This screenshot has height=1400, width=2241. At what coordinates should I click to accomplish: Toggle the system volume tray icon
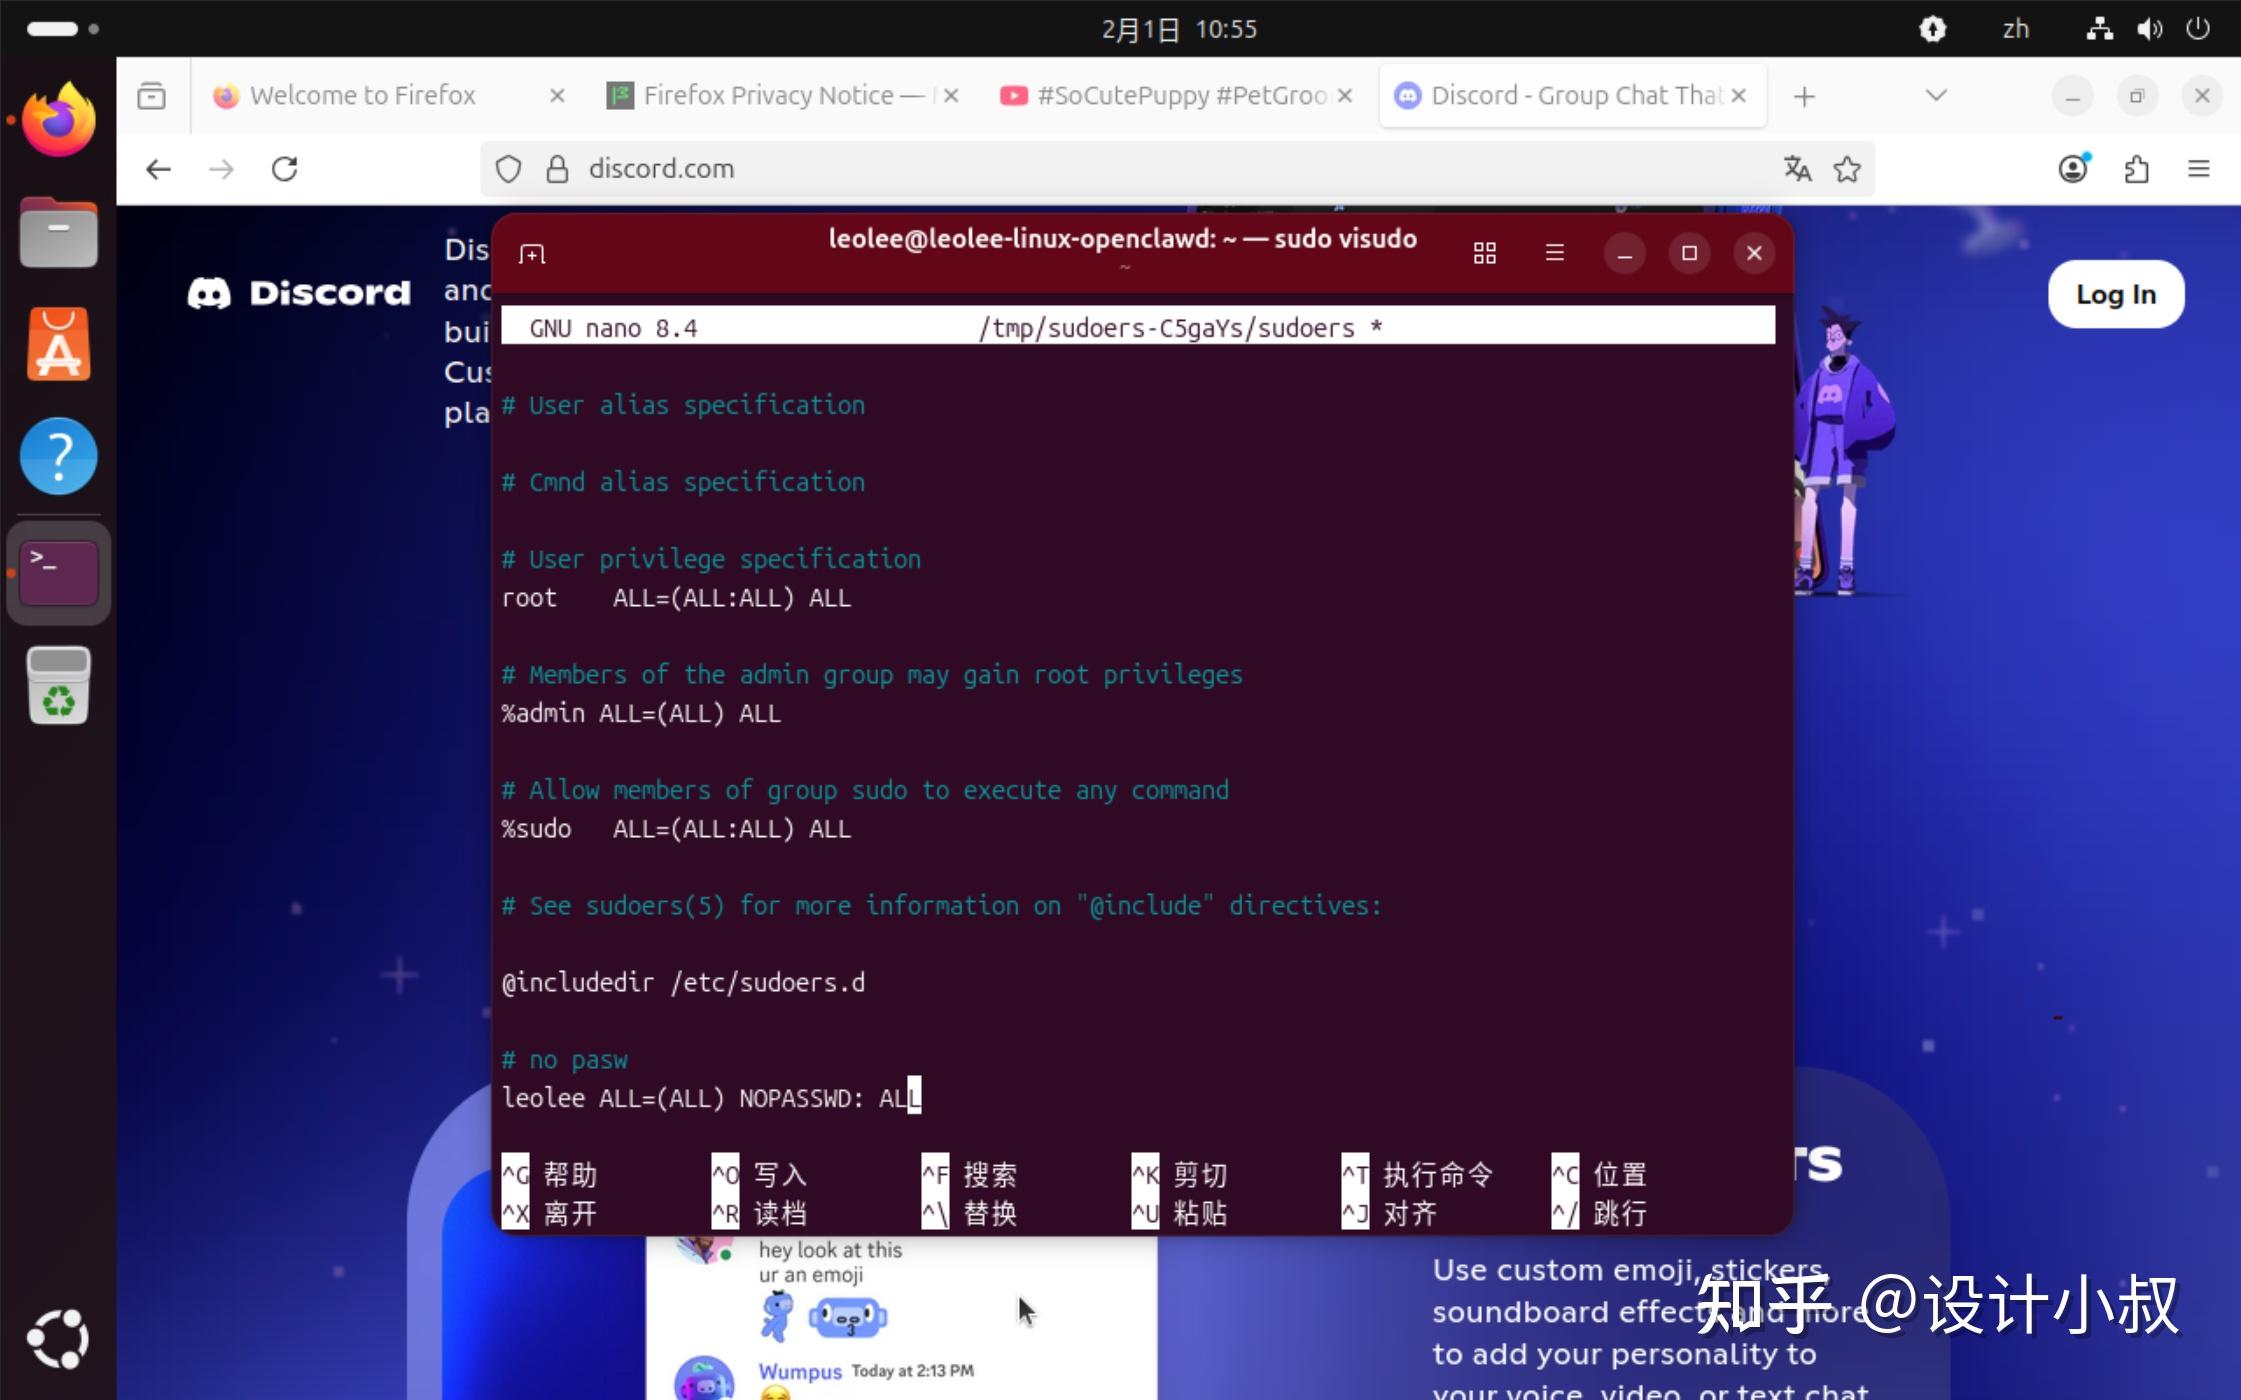coord(2148,29)
